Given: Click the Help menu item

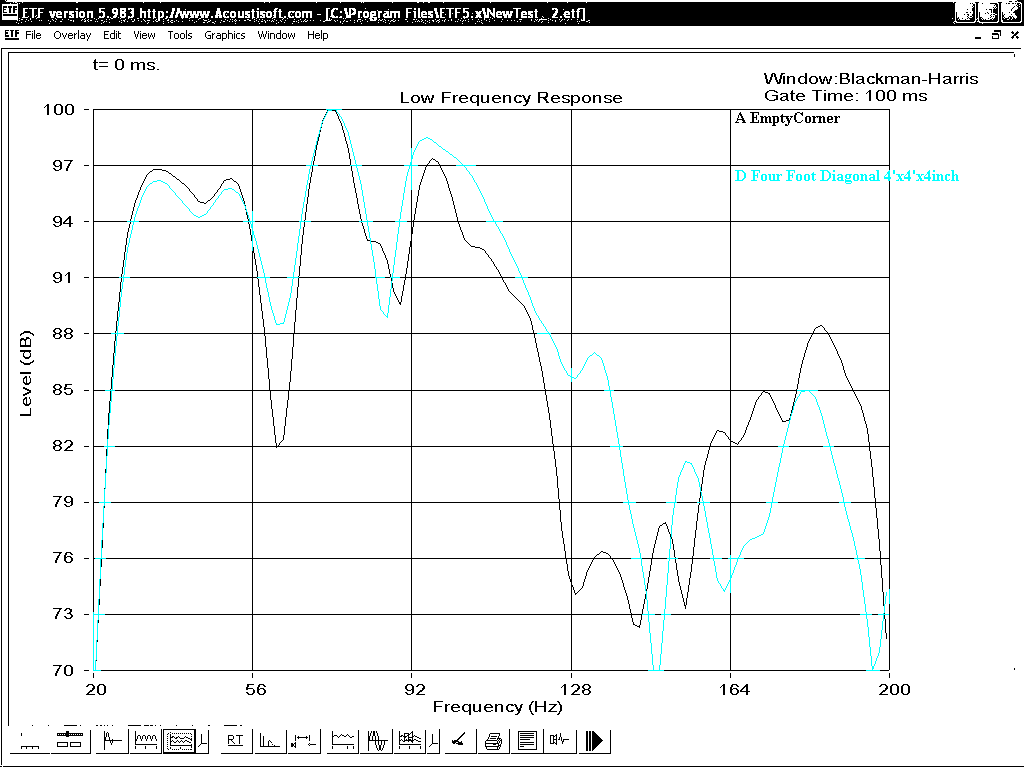Looking at the screenshot, I should [317, 35].
